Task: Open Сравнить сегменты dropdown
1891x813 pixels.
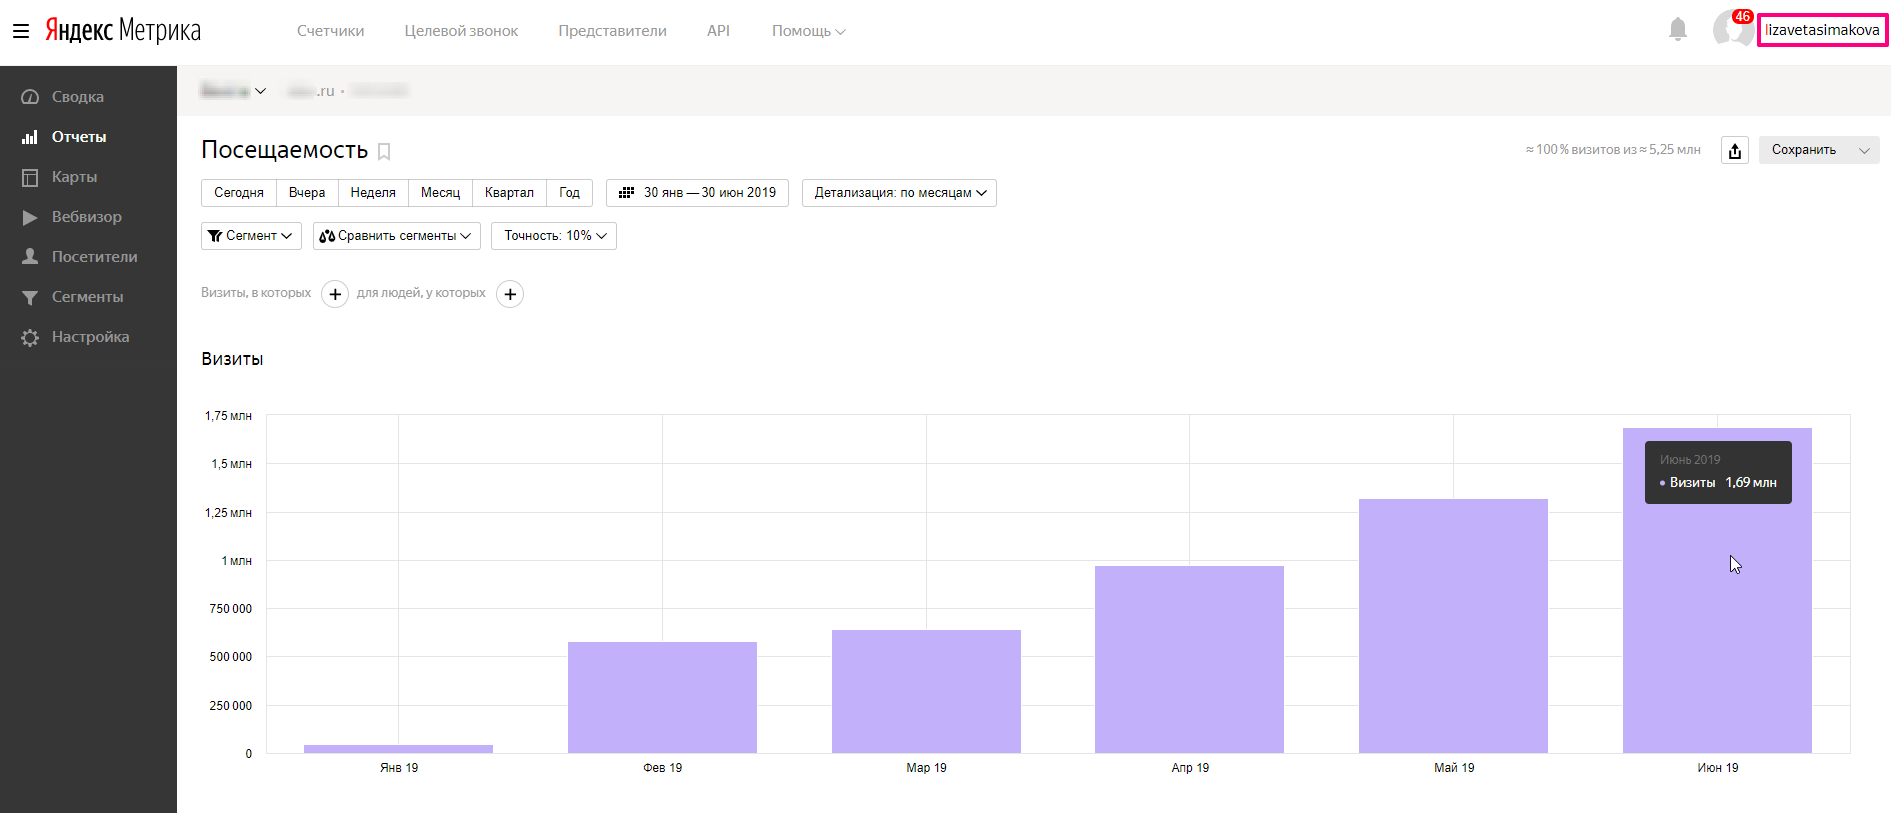Action: pos(397,236)
